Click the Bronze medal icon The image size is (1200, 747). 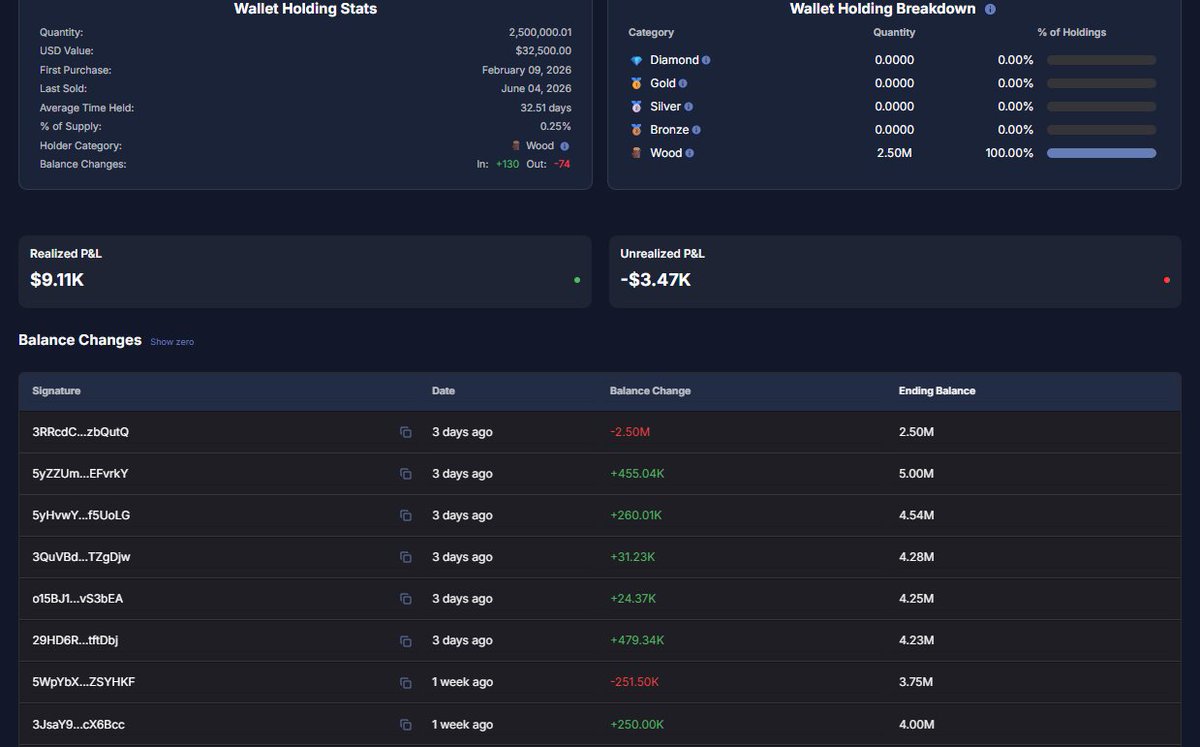pos(636,130)
